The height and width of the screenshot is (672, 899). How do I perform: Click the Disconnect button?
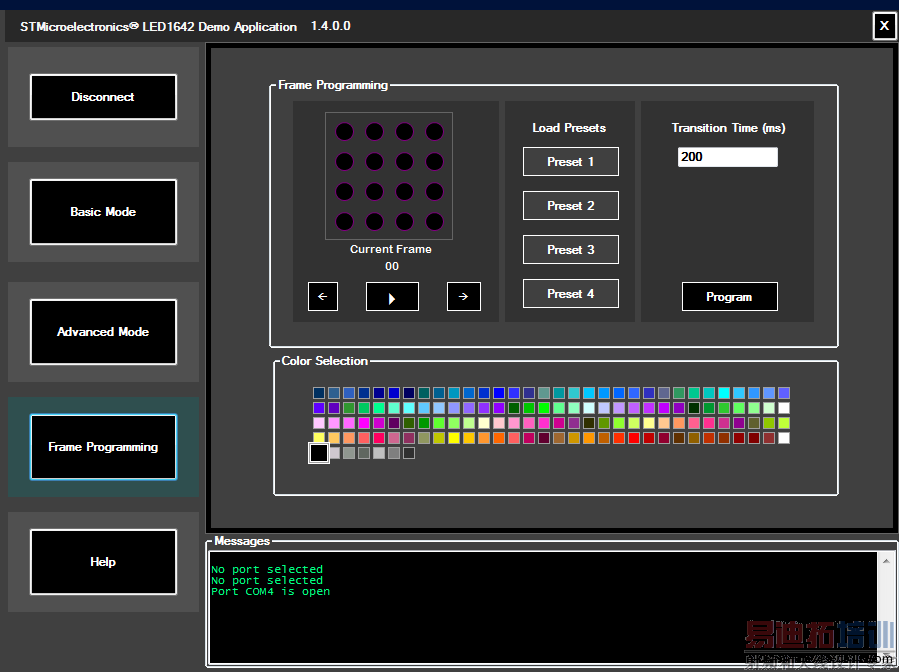(103, 97)
